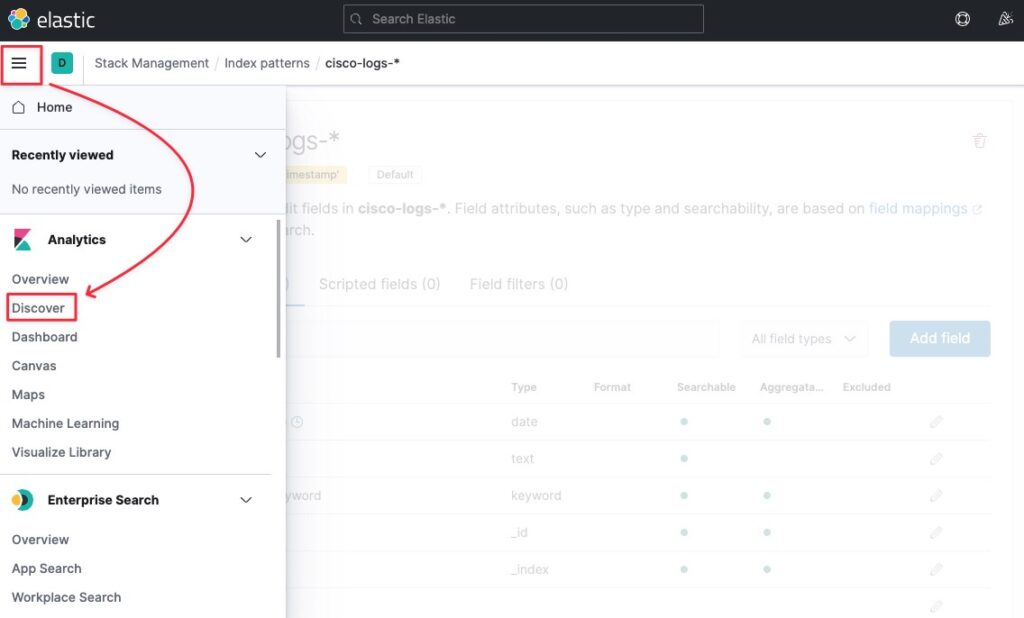Open Maps in Analytics
This screenshot has width=1024, height=618.
point(28,395)
